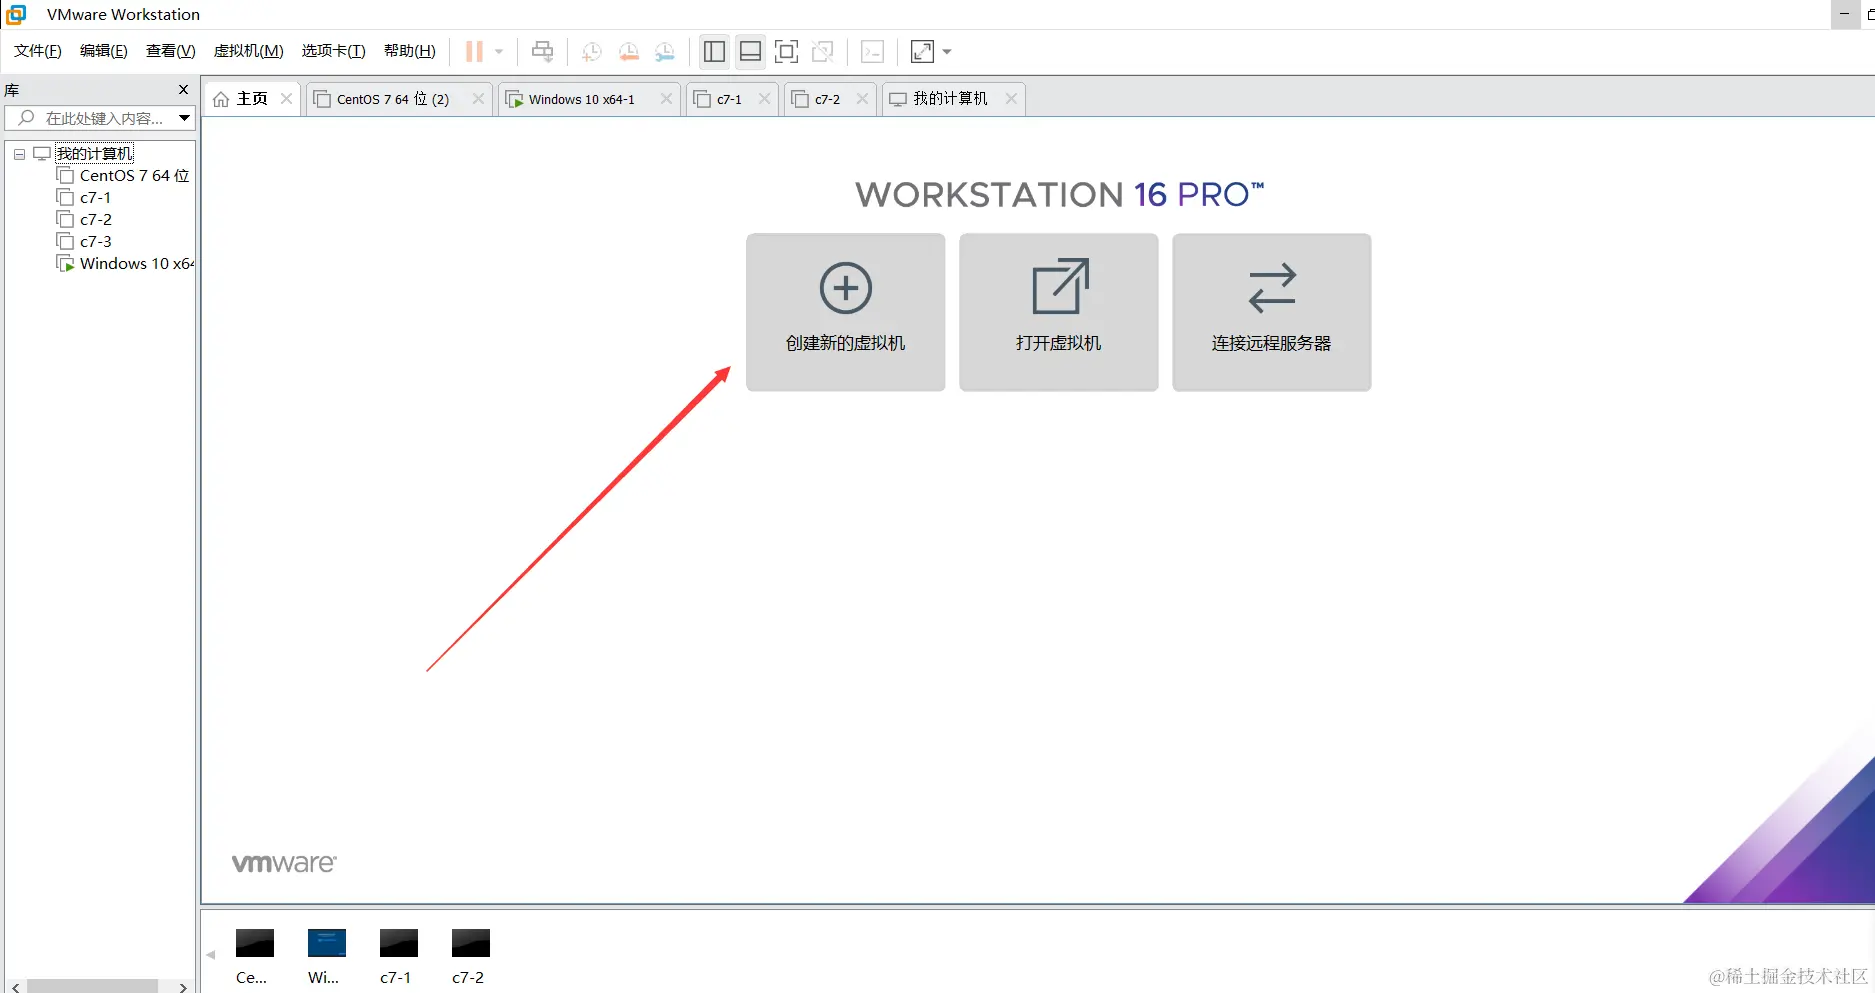Screen dimensions: 1875x993
Task: Click the orange pause/suspend VM toolbar icon
Action: [x=474, y=51]
